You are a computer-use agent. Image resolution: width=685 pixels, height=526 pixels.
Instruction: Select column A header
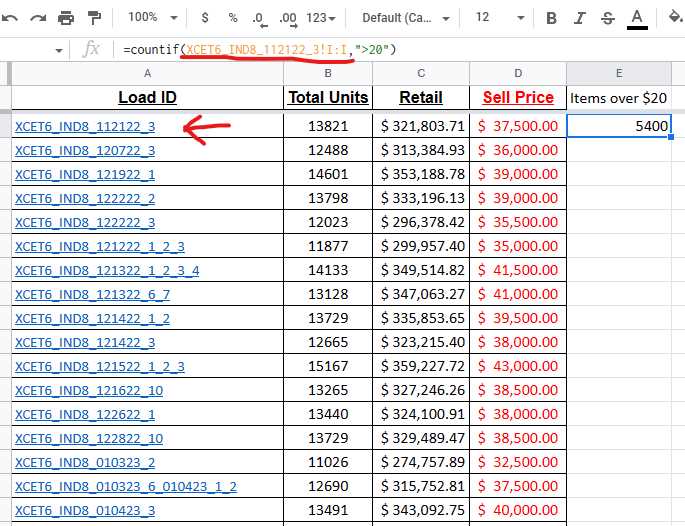[147, 73]
